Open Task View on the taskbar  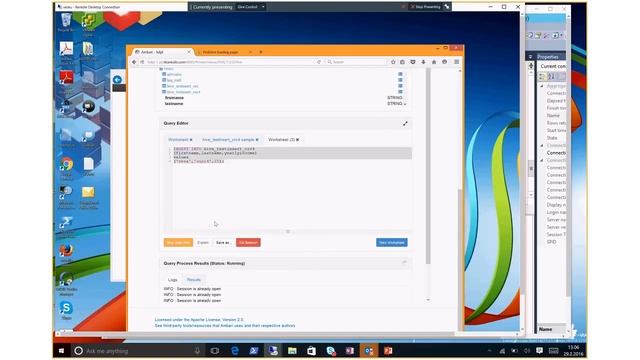[x=215, y=351]
